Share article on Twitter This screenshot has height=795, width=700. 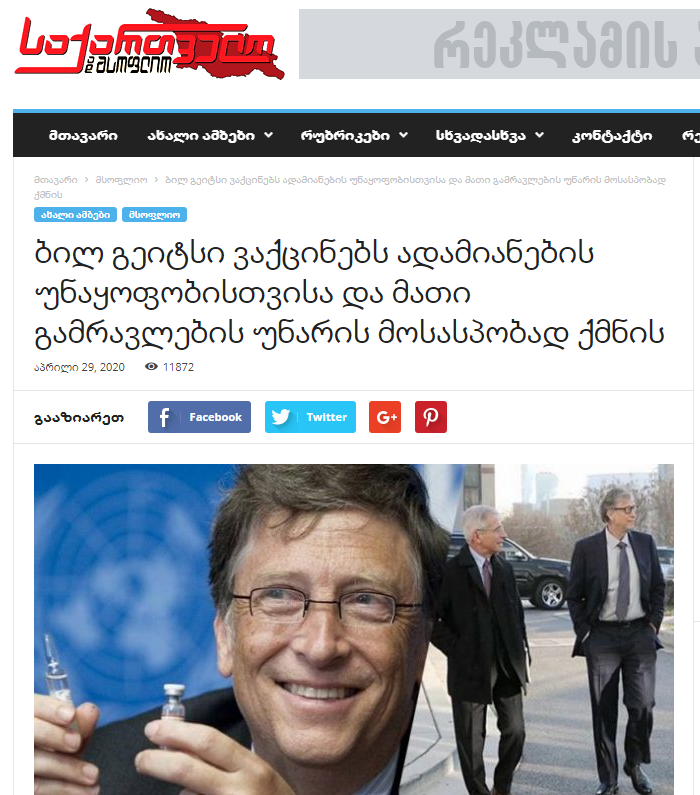[310, 417]
